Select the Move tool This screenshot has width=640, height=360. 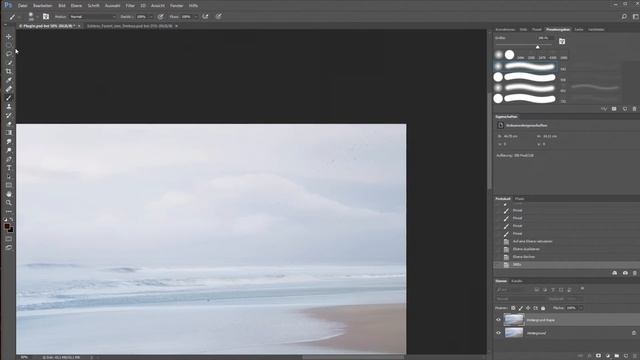pyautogui.click(x=9, y=36)
